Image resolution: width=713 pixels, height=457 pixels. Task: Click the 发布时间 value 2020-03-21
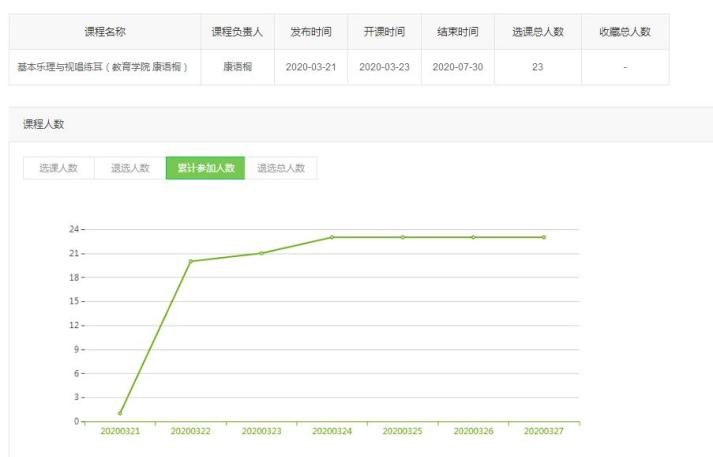[310, 67]
